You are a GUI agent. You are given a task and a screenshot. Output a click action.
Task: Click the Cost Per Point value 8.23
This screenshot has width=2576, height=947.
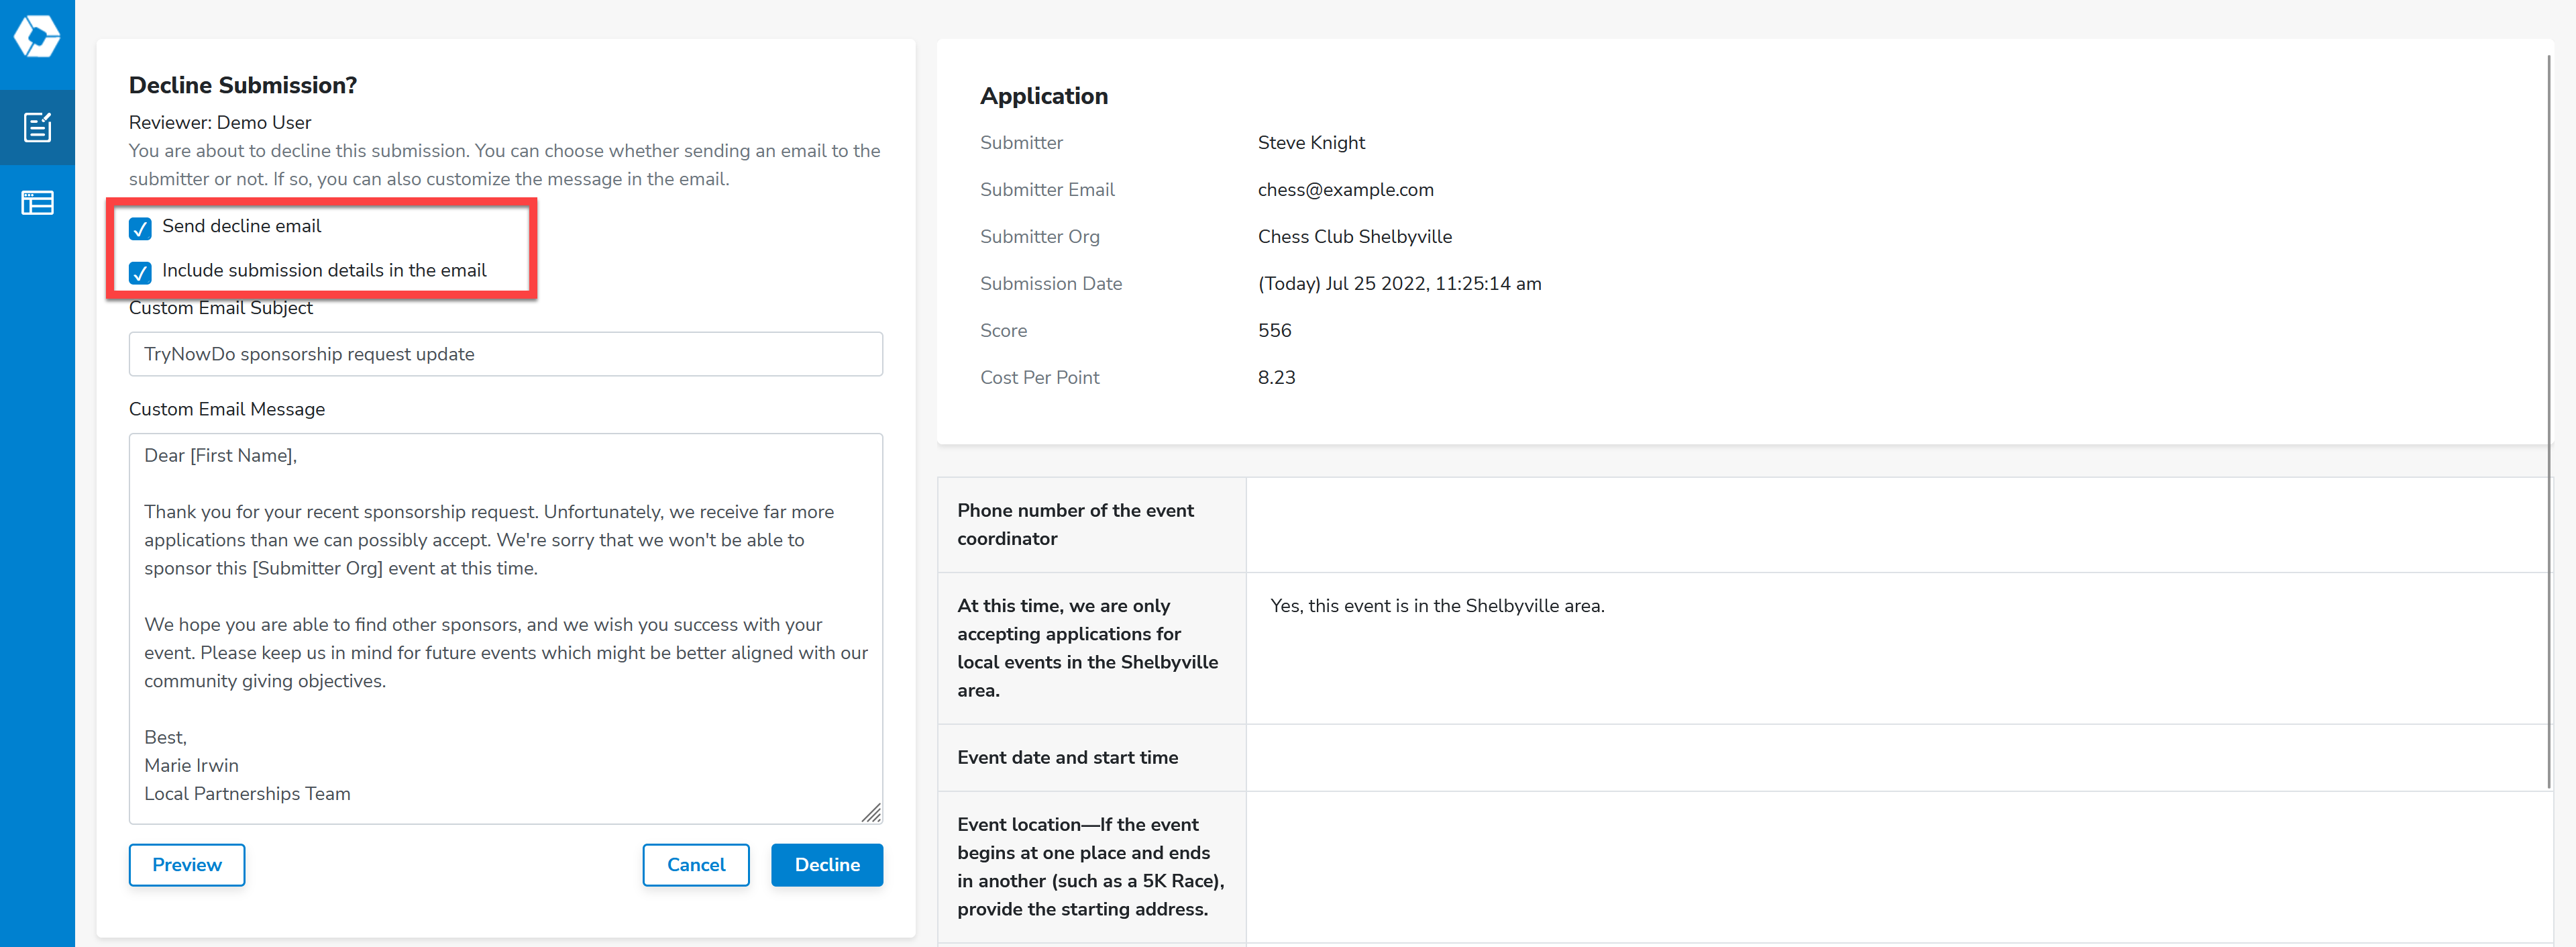coord(1276,378)
